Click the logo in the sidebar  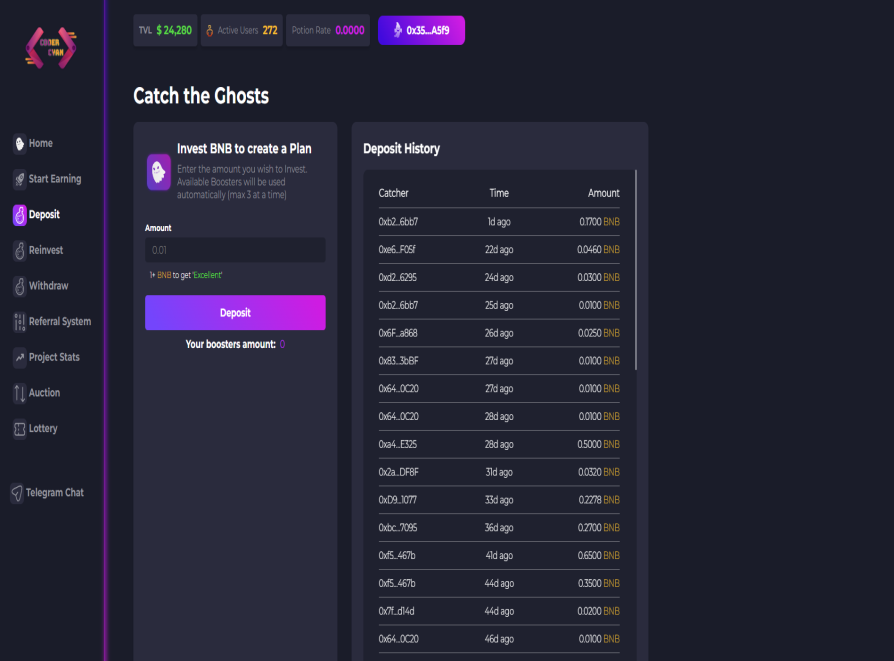click(51, 47)
